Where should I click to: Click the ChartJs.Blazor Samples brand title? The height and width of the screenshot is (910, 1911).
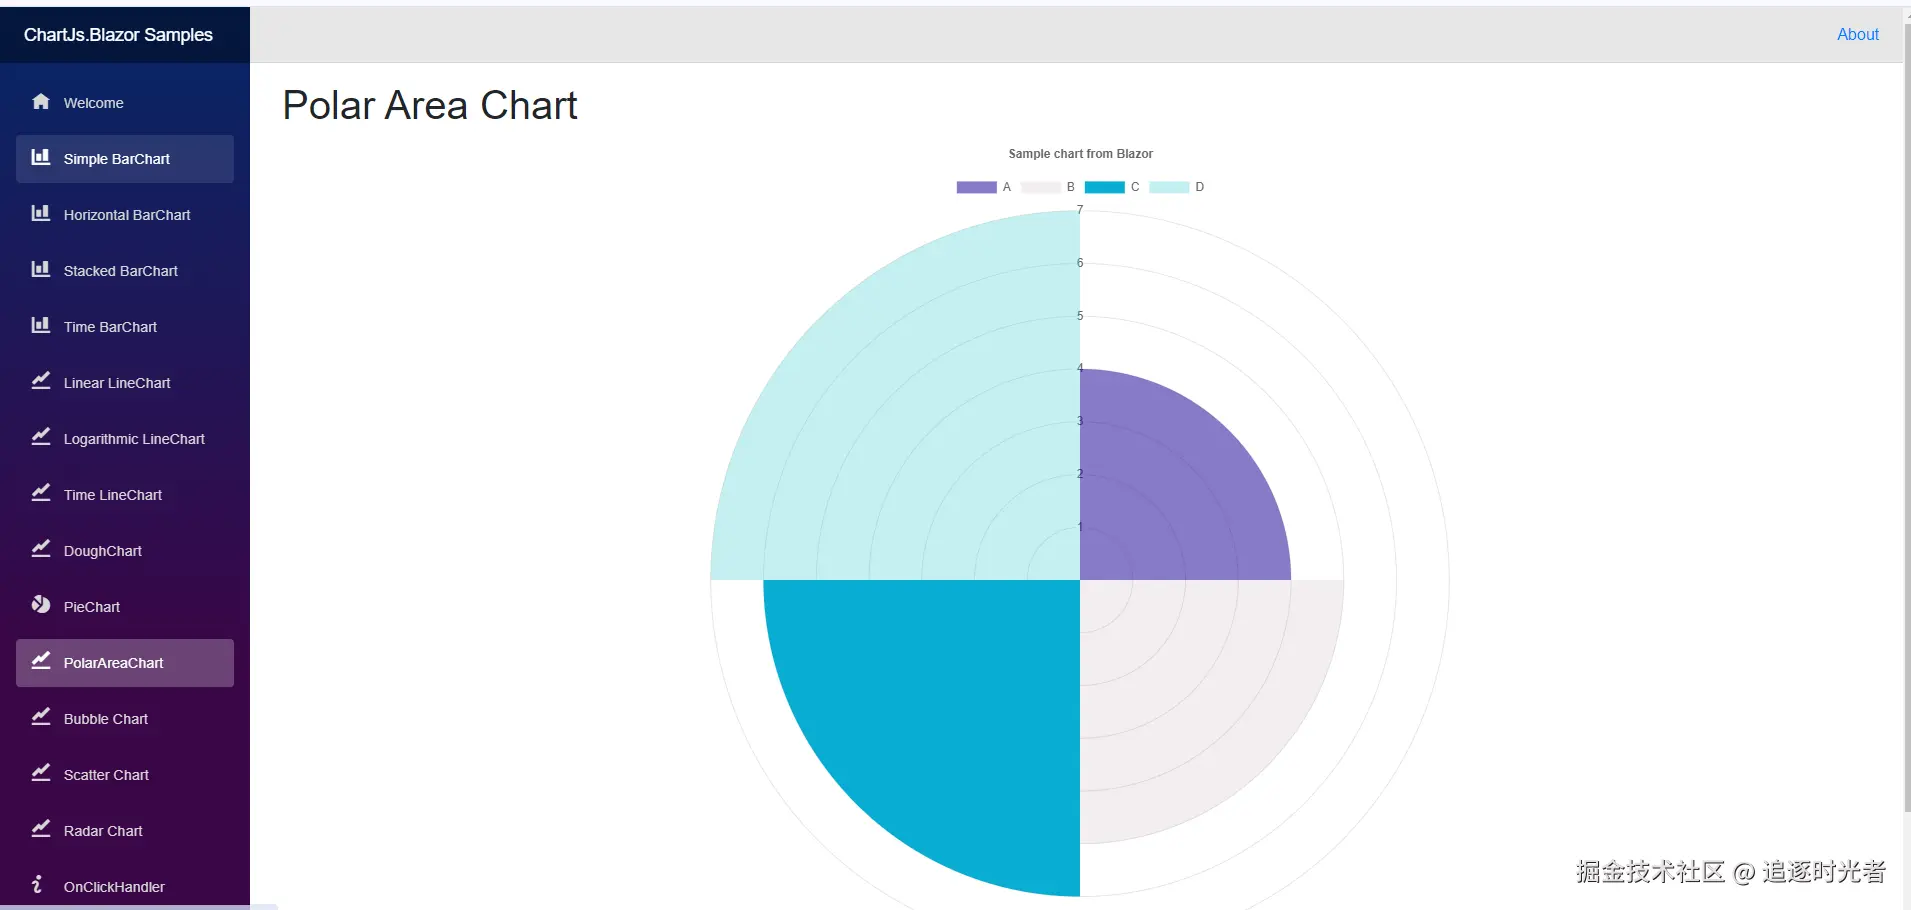tap(118, 35)
